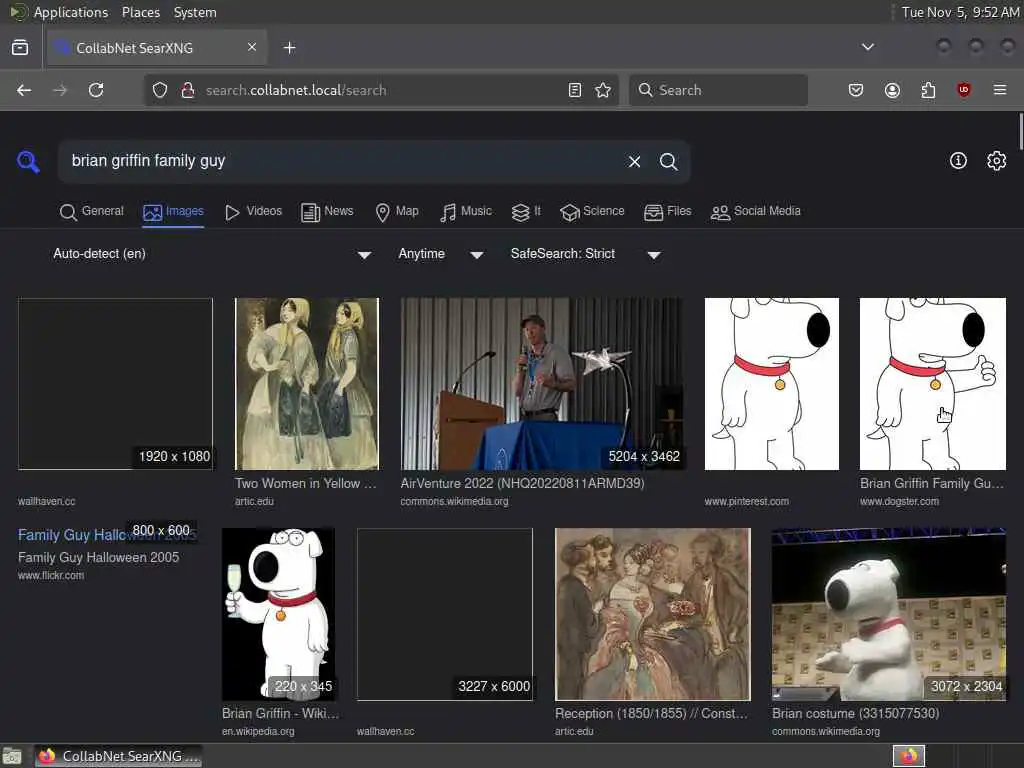Open the tracking protection shield icon
1024x768 pixels.
pyautogui.click(x=160, y=90)
